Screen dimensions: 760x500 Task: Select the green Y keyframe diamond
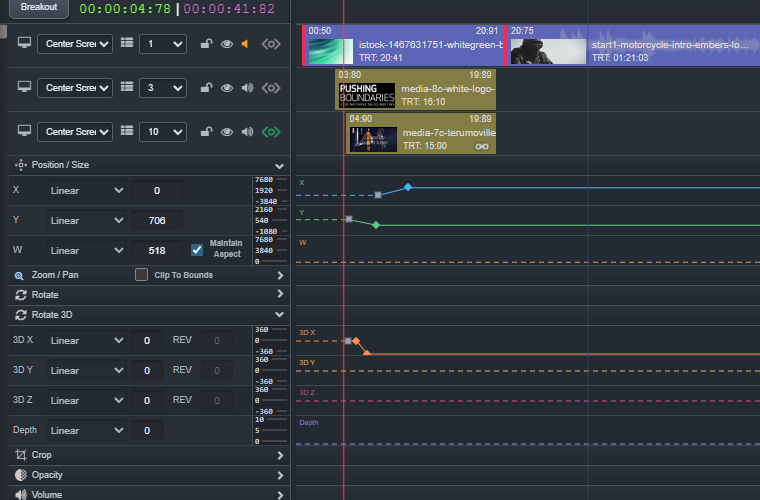pos(376,225)
